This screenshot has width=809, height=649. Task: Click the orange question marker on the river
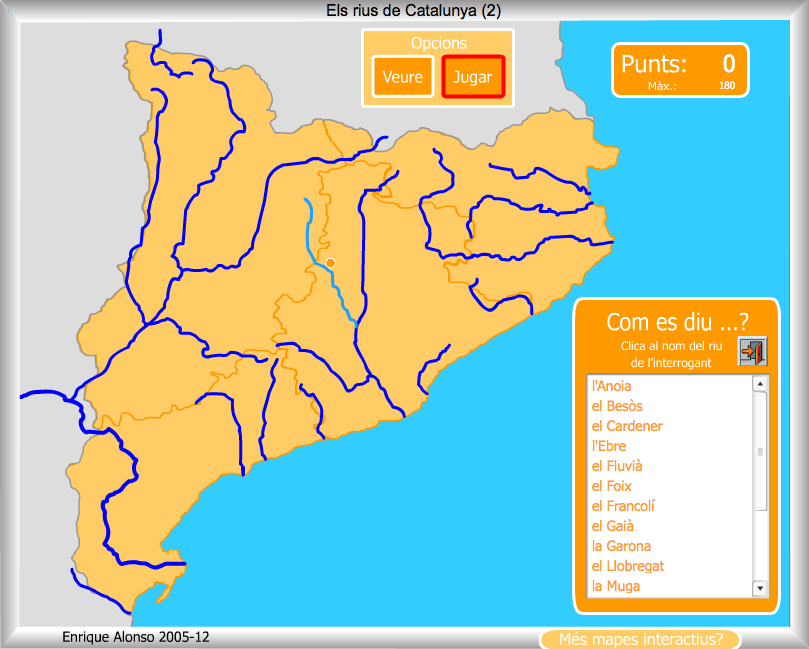[330, 263]
